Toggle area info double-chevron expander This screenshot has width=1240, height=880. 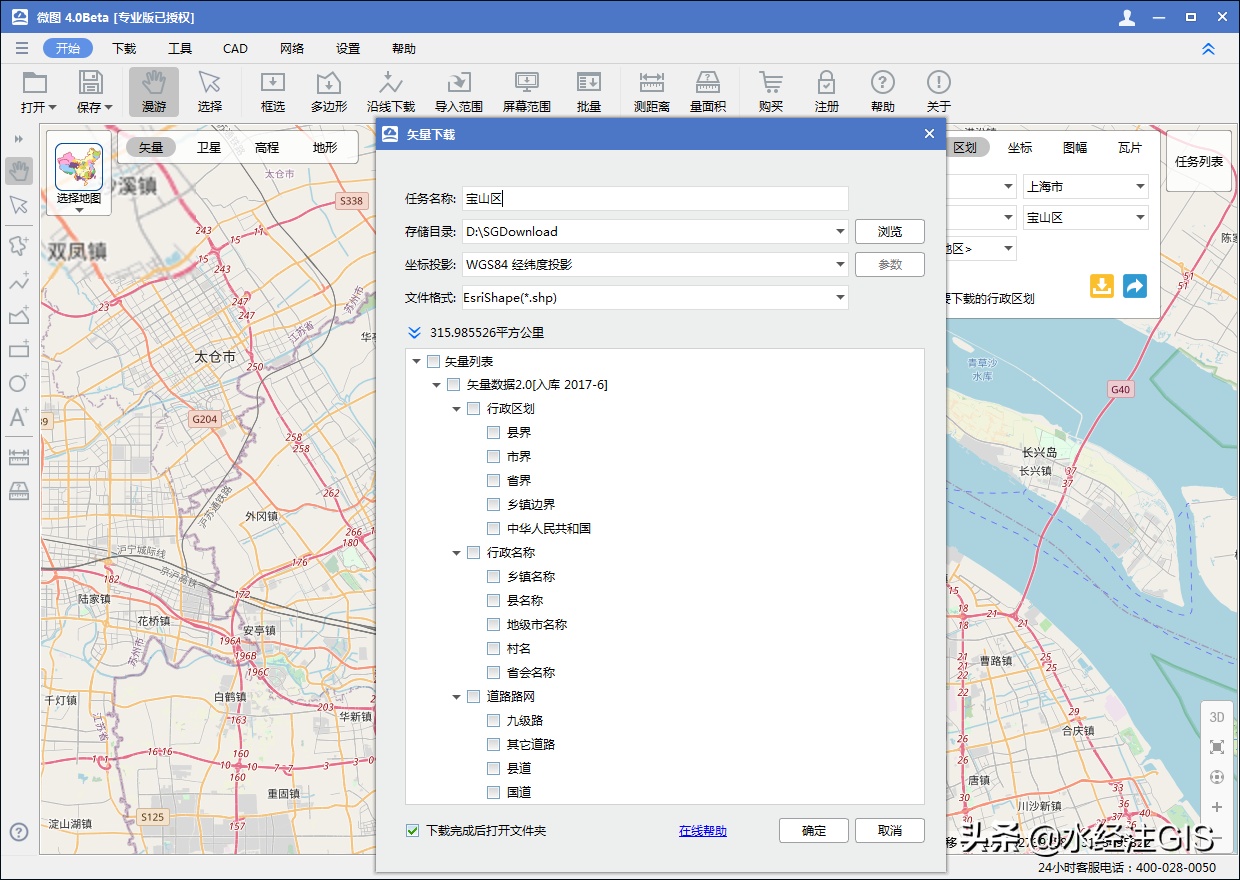point(414,333)
